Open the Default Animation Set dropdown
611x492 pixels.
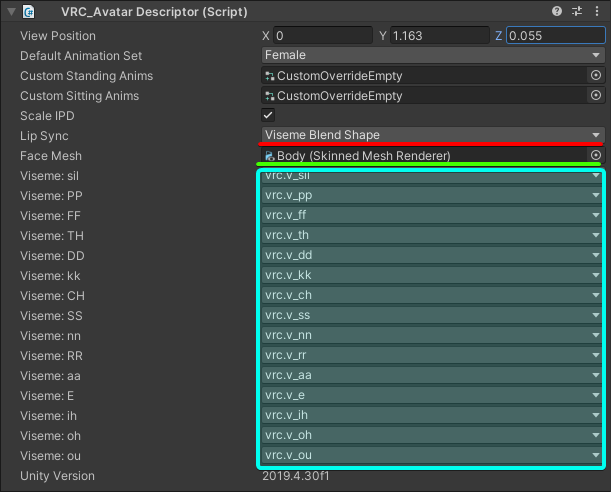pos(433,55)
